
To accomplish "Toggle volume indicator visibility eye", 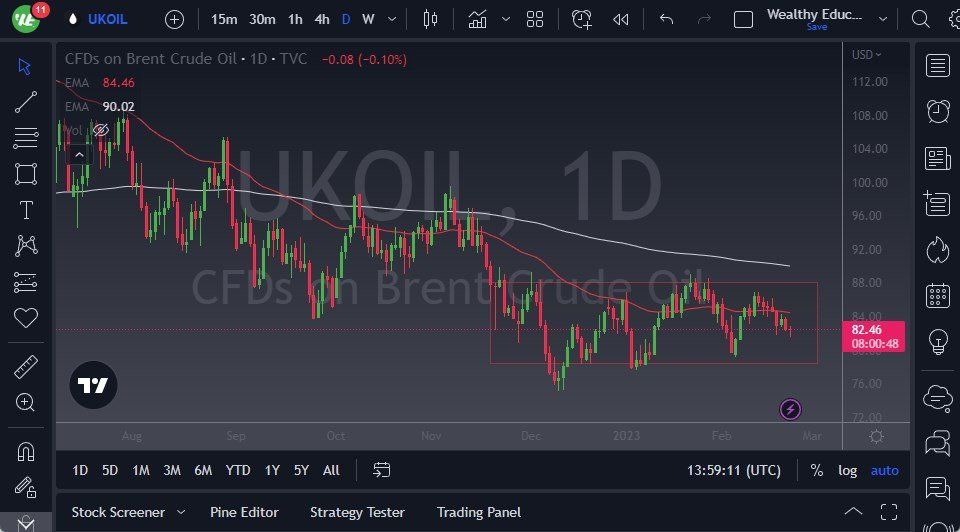I will [x=100, y=130].
